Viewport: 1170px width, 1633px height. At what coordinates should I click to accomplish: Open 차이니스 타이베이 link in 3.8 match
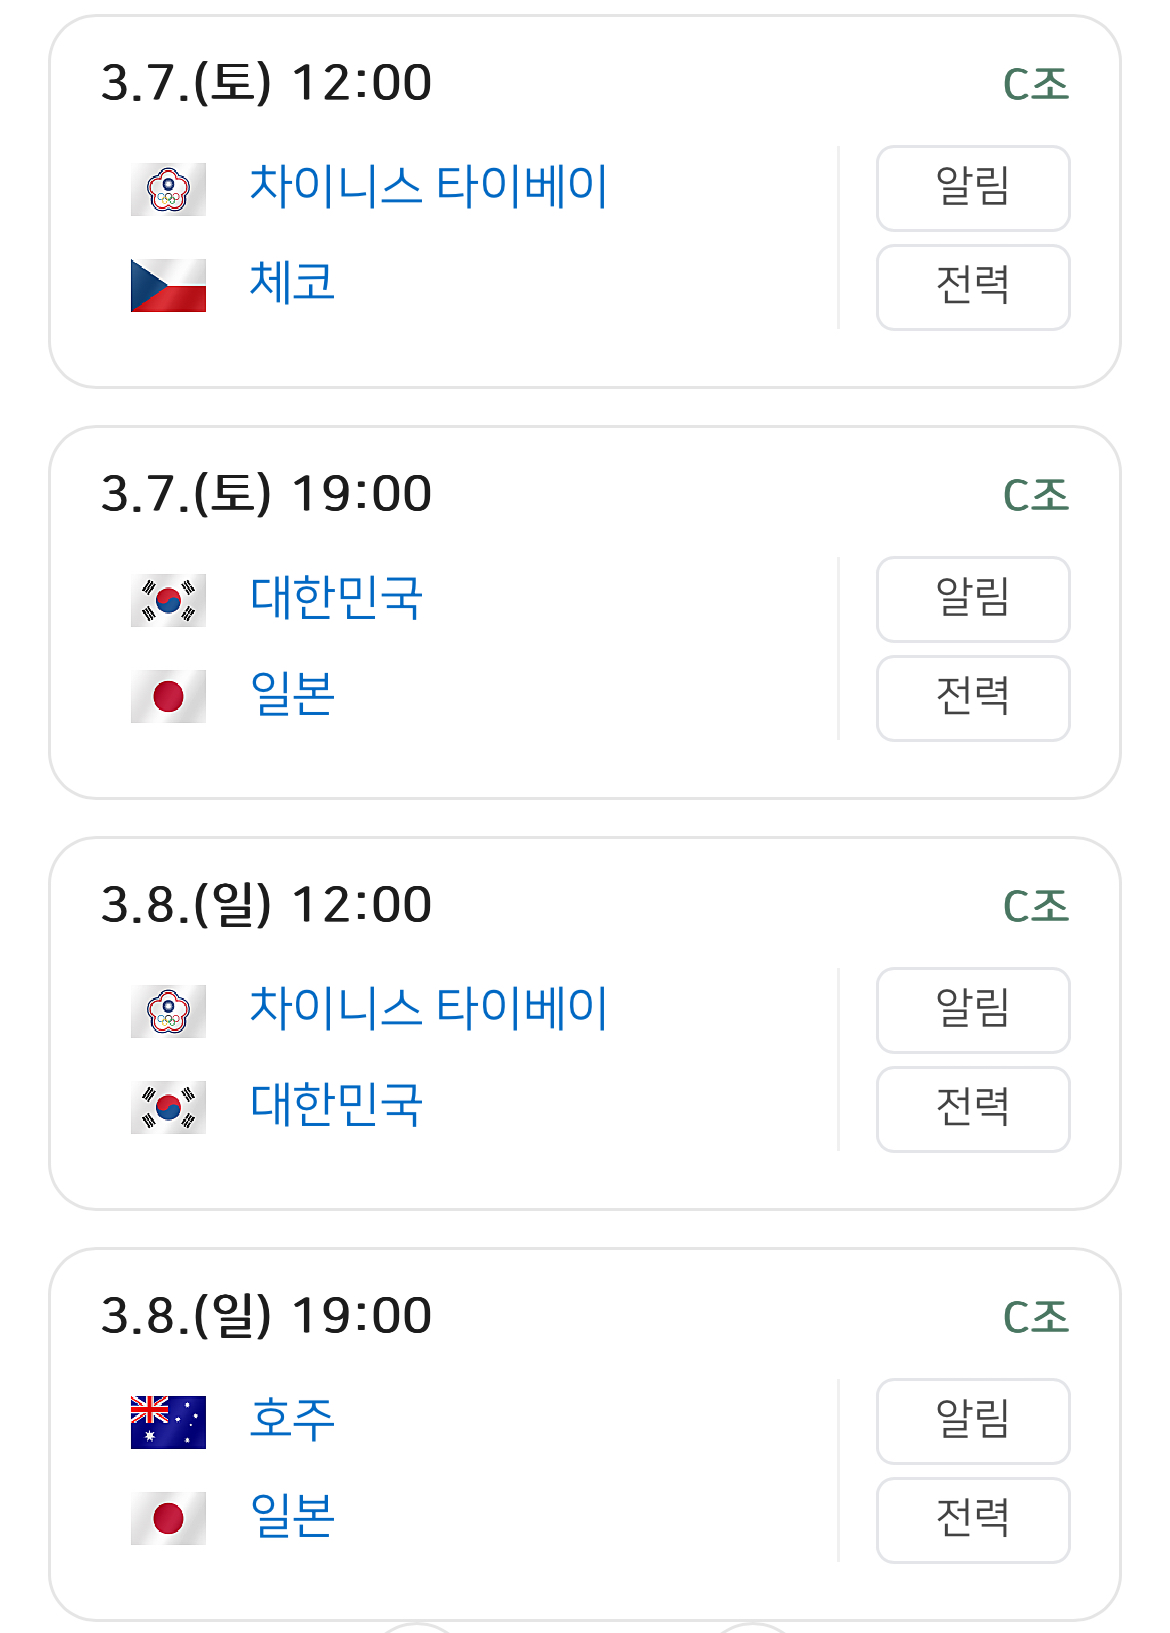tap(428, 1008)
